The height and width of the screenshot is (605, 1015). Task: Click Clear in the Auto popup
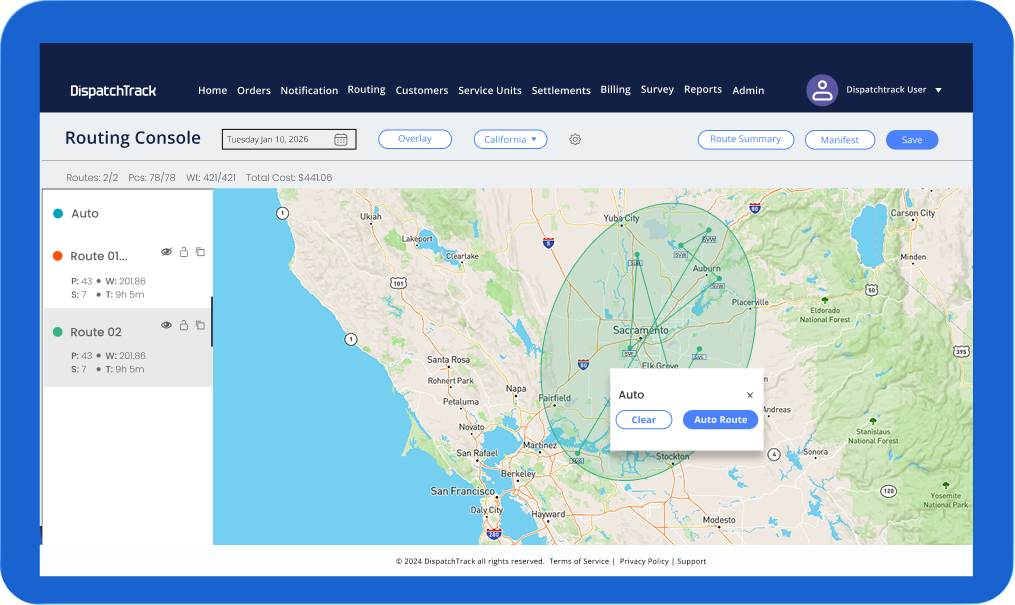(643, 420)
